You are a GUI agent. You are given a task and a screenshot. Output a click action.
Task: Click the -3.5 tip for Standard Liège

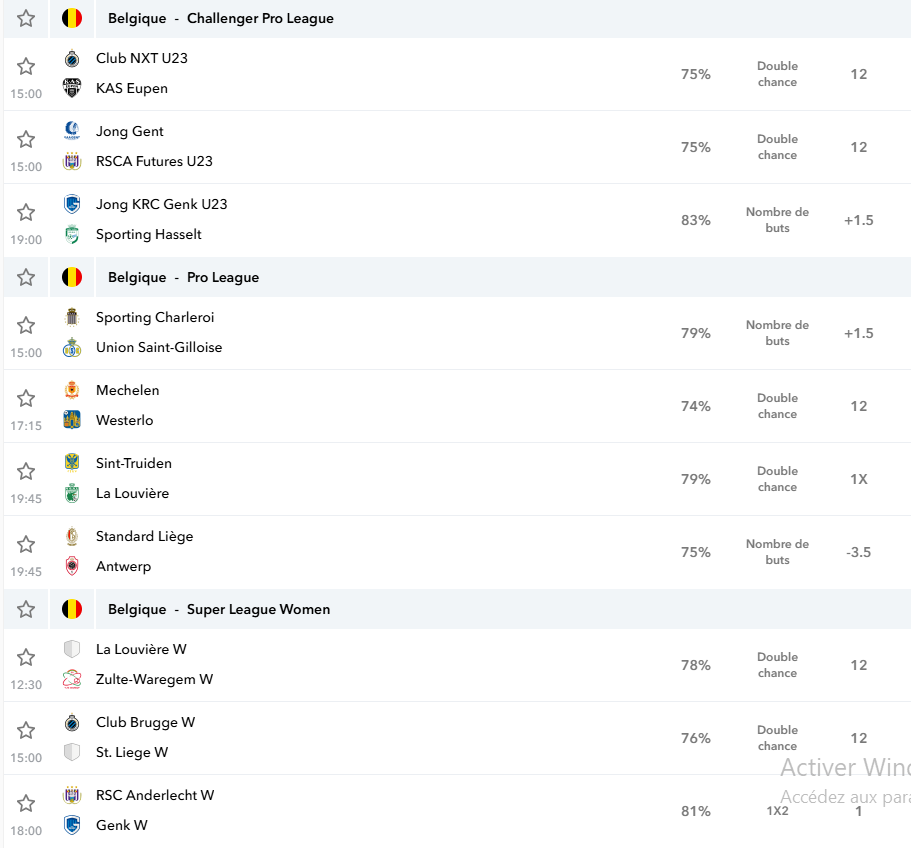point(859,552)
